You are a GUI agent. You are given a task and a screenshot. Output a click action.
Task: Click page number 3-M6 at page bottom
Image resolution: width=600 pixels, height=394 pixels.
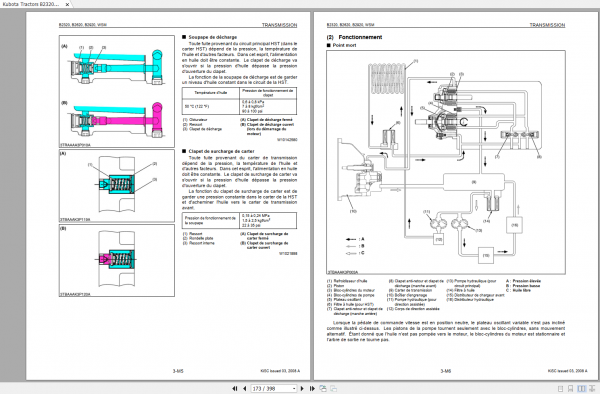(x=446, y=371)
